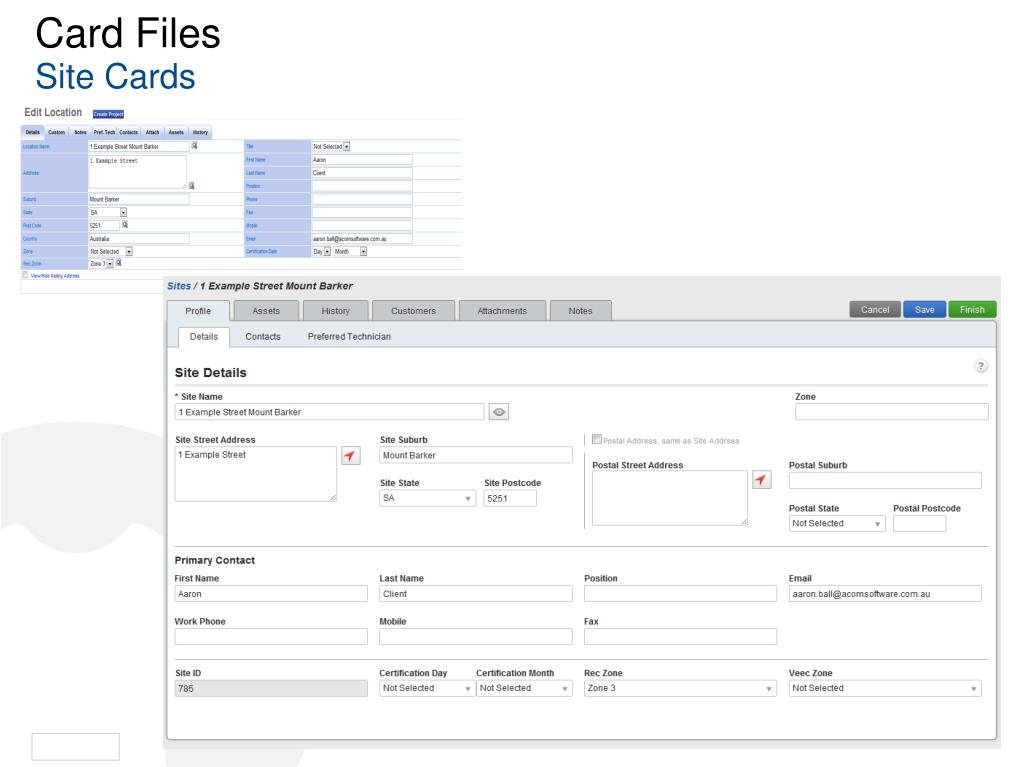Open the help question mark icon
Image resolution: width=1023 pixels, height=767 pixels.
(x=981, y=366)
